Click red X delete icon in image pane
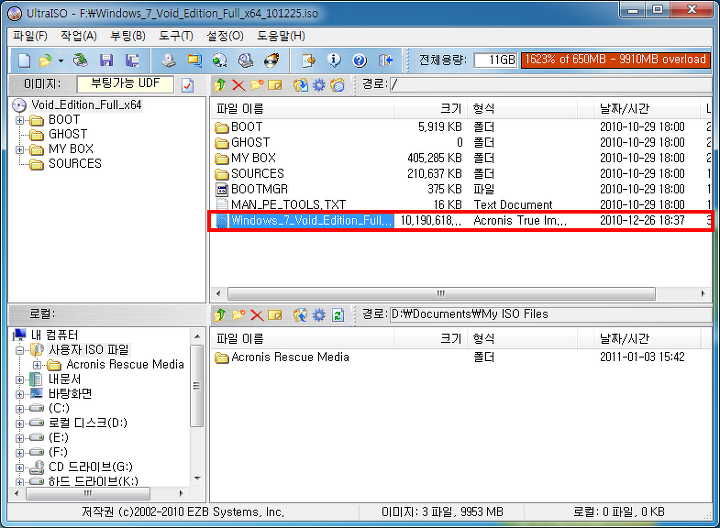The width and height of the screenshot is (720, 528). pos(238,85)
